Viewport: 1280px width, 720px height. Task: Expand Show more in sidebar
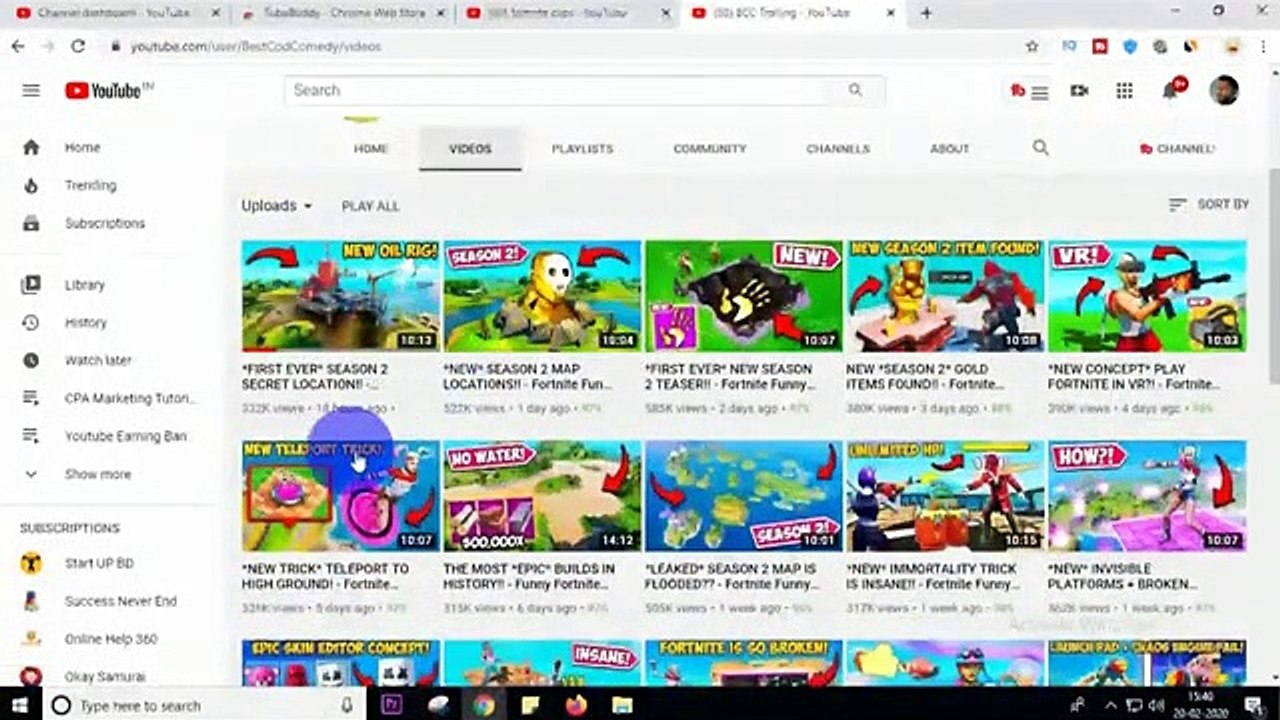pos(97,474)
